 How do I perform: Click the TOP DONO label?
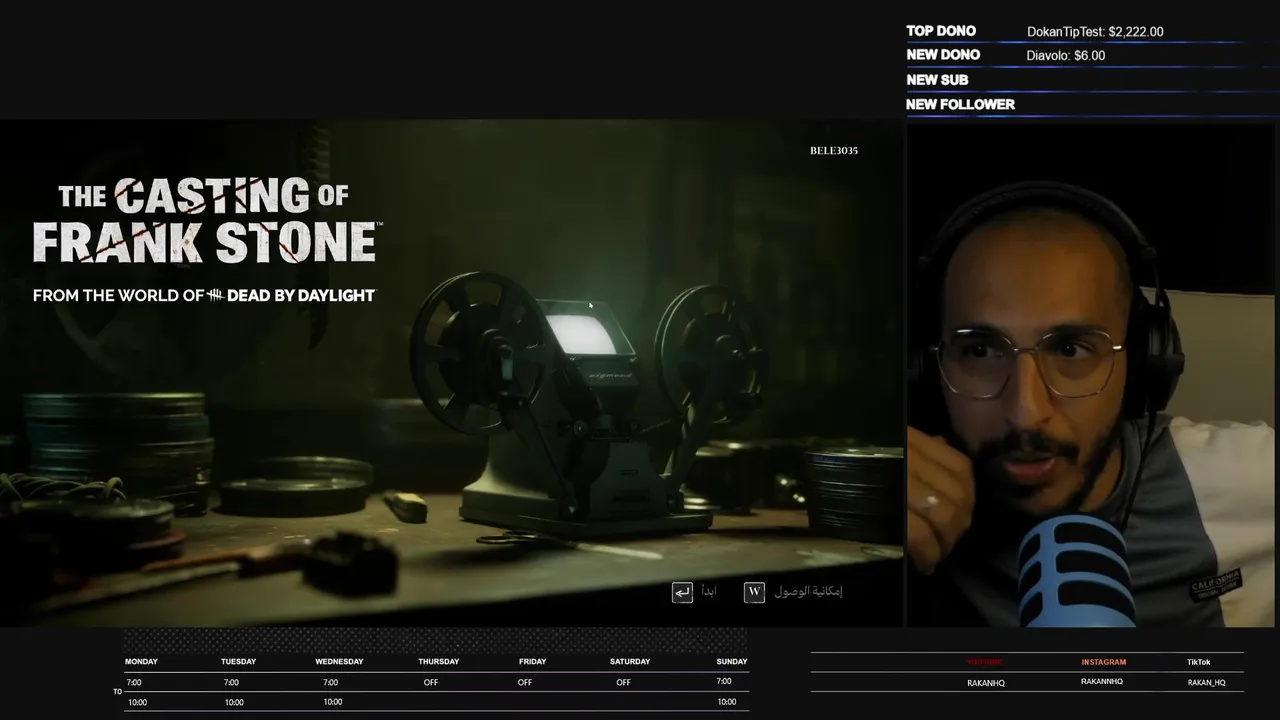tap(941, 31)
